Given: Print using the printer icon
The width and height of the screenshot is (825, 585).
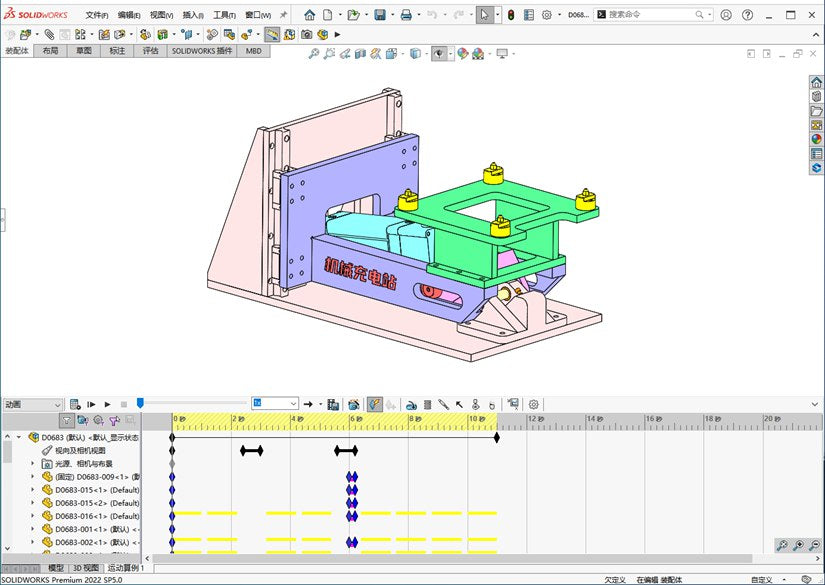Looking at the screenshot, I should [406, 15].
